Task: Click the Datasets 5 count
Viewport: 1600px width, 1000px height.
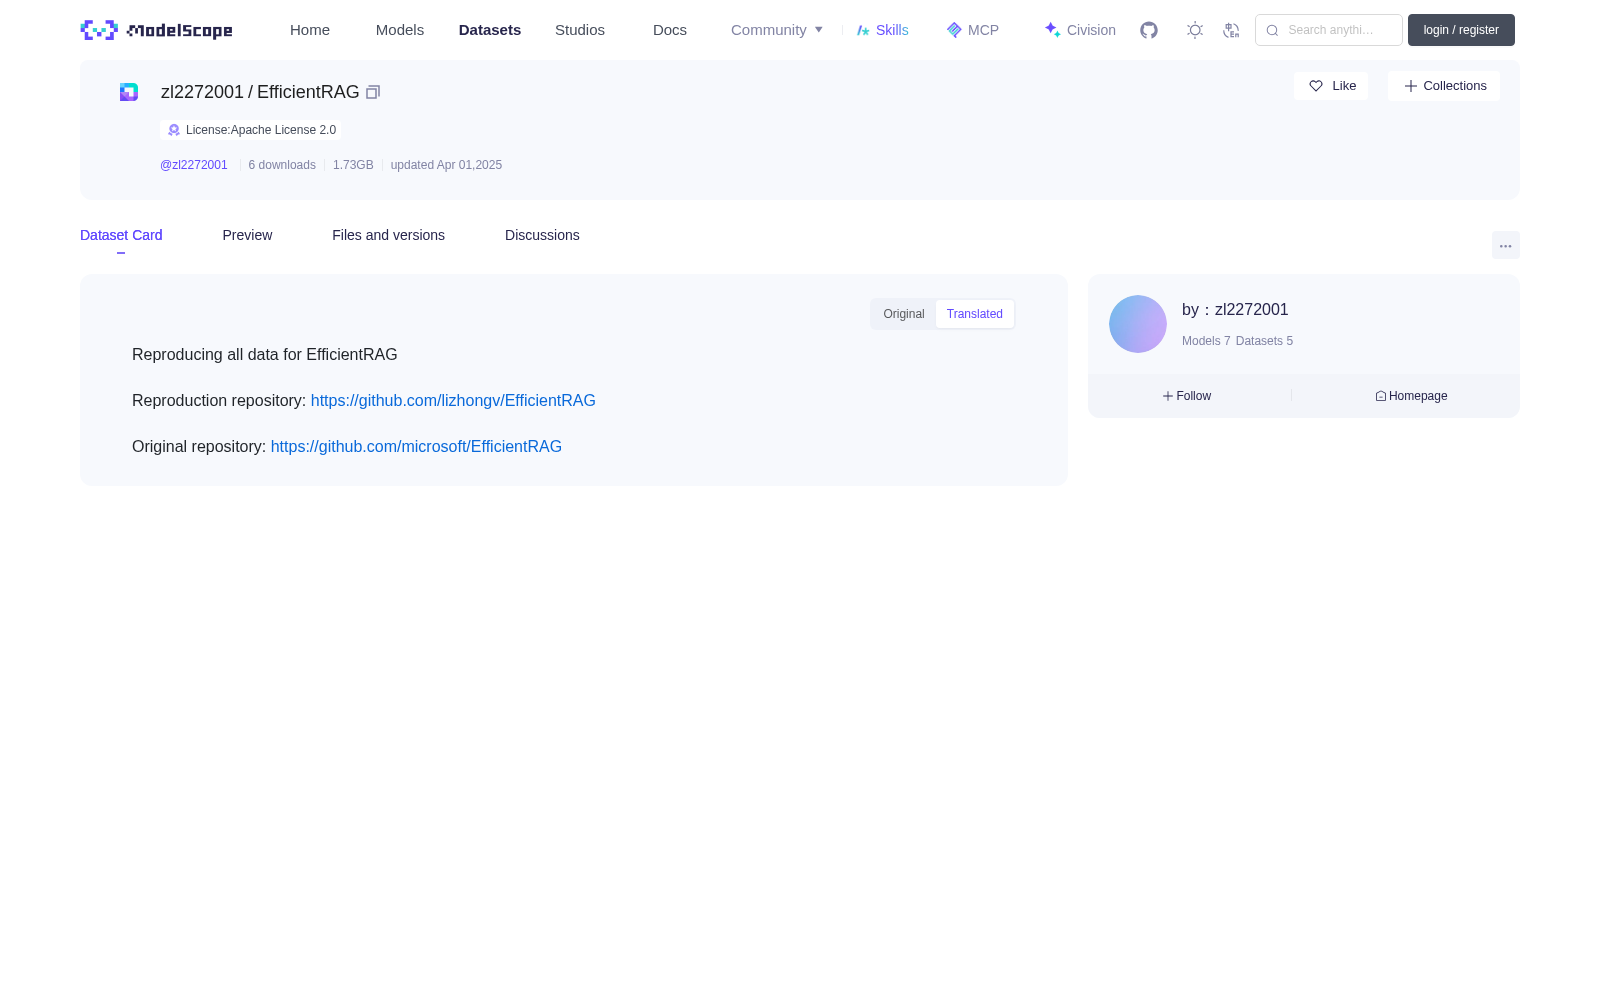Action: [x=1264, y=341]
